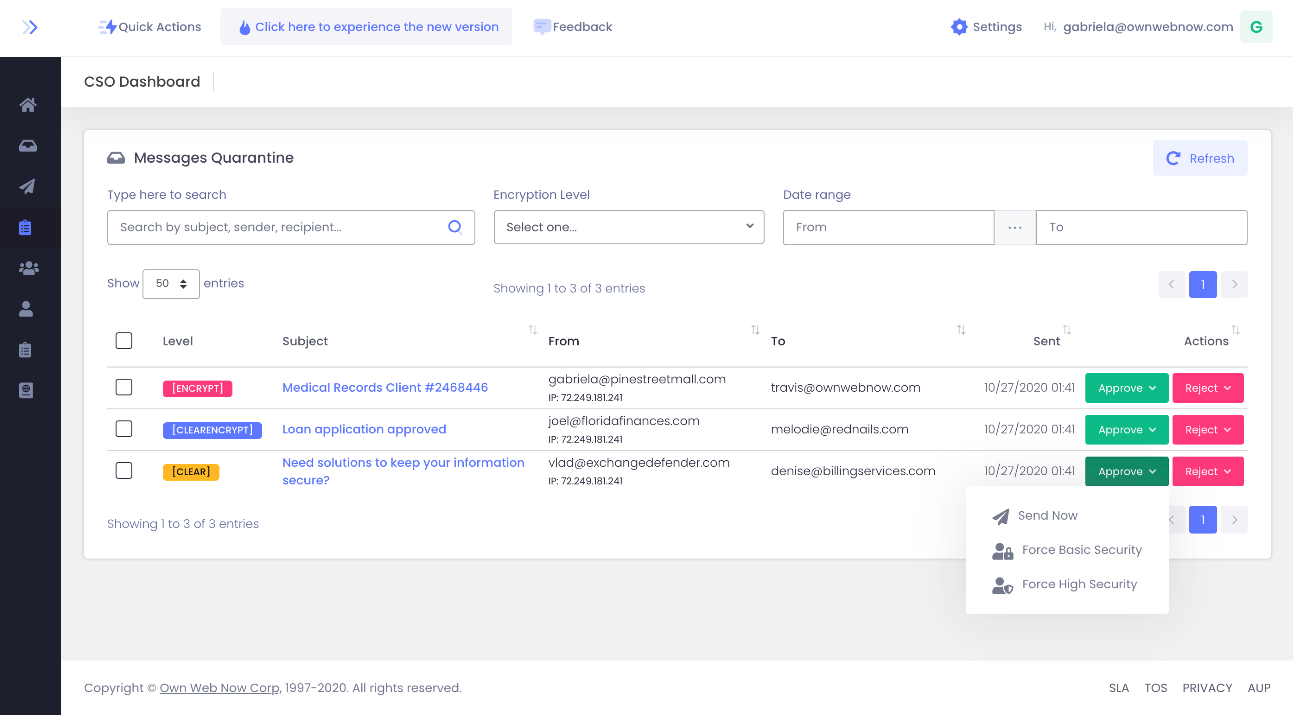Select the inbox tray icon in the sidebar
The image size is (1293, 715).
[28, 146]
